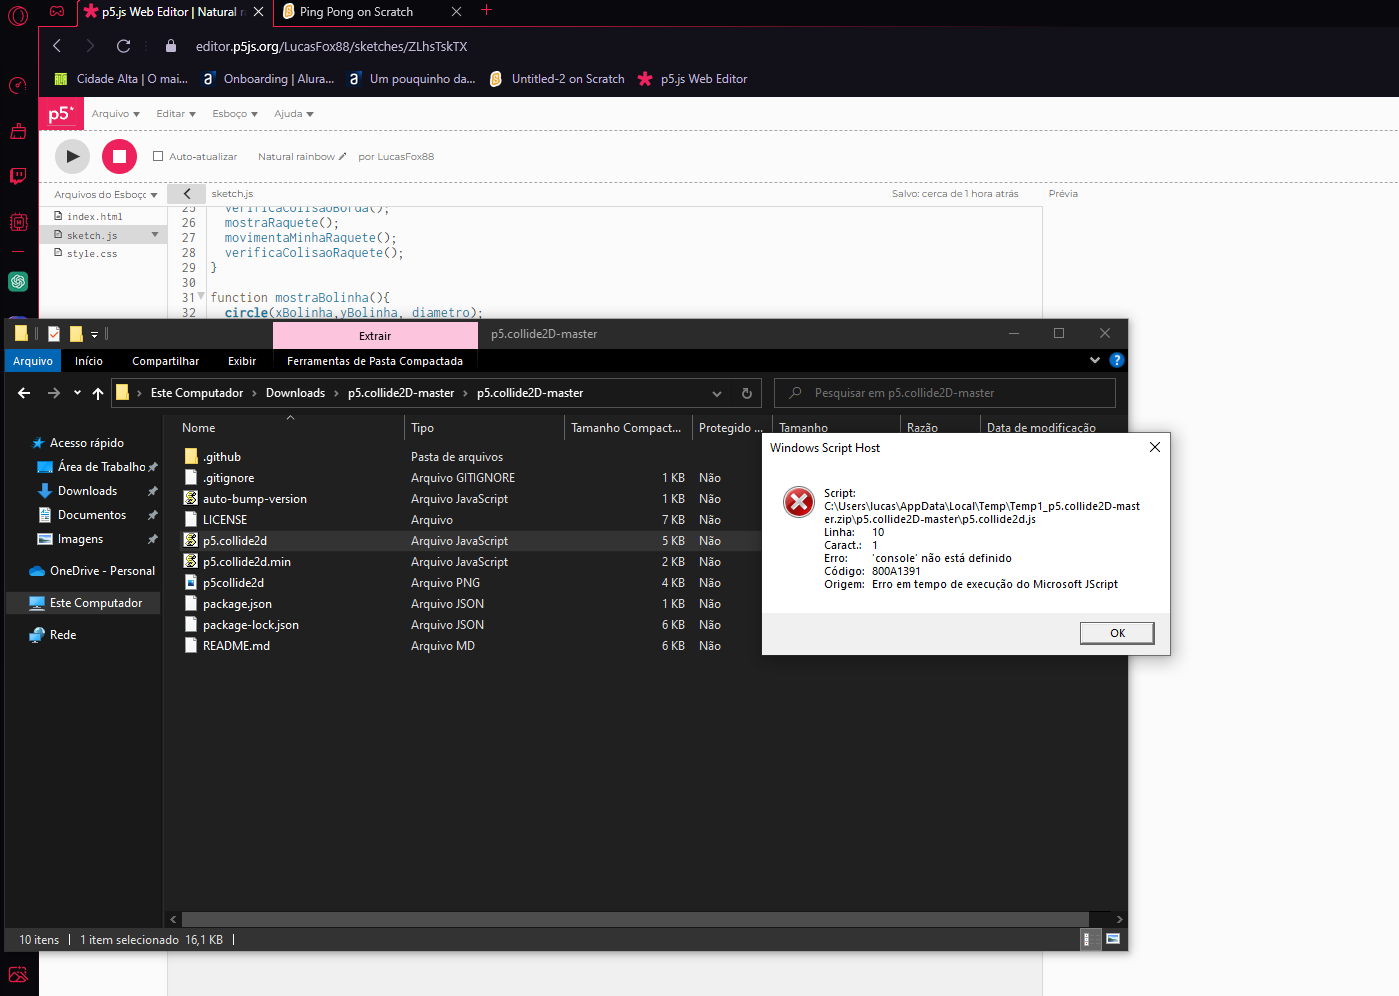
Task: Navigate up one folder level
Action: tap(98, 393)
